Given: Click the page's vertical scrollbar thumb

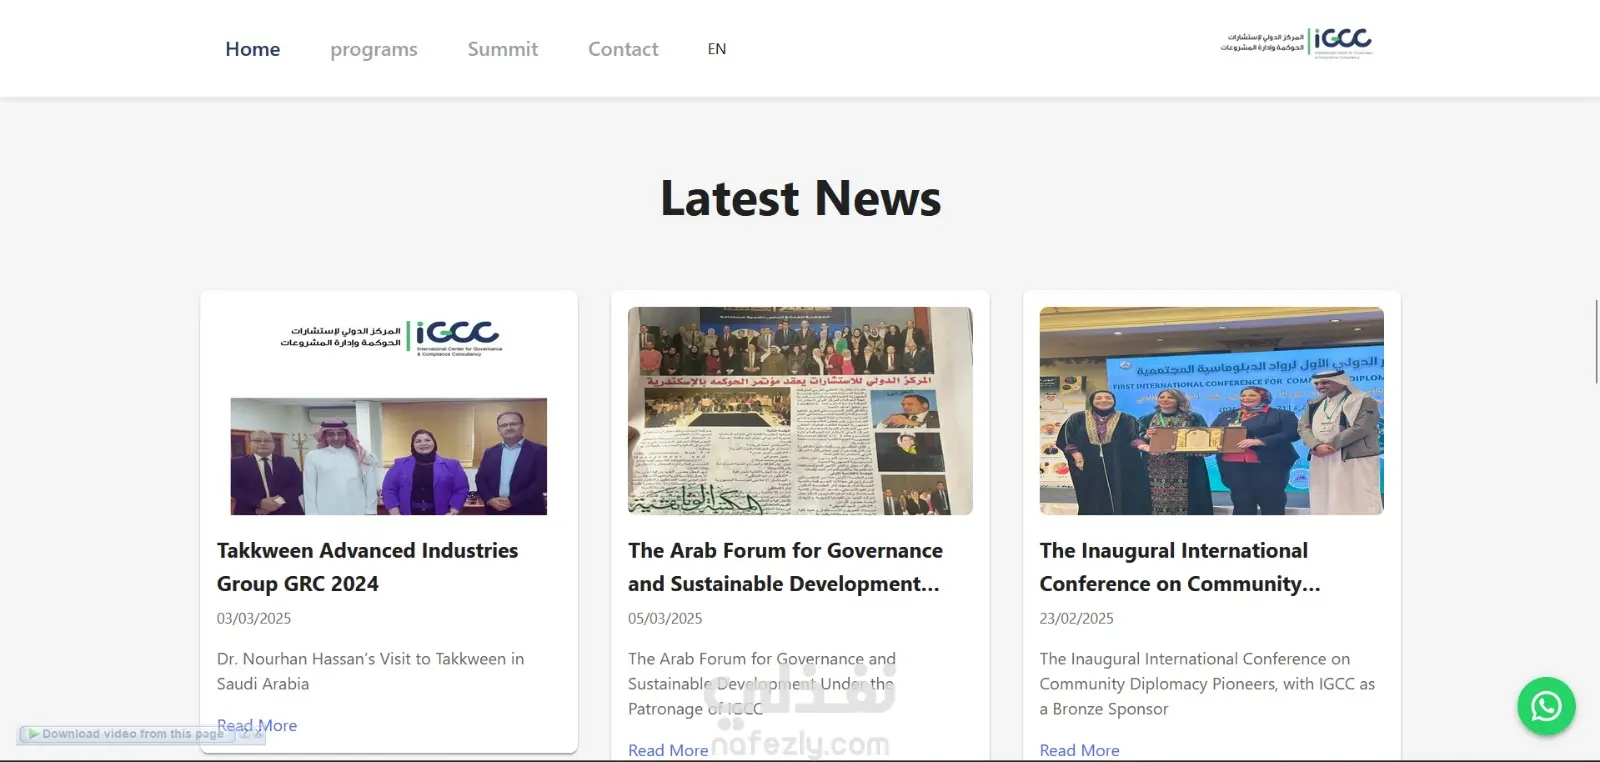Looking at the screenshot, I should (1596, 340).
